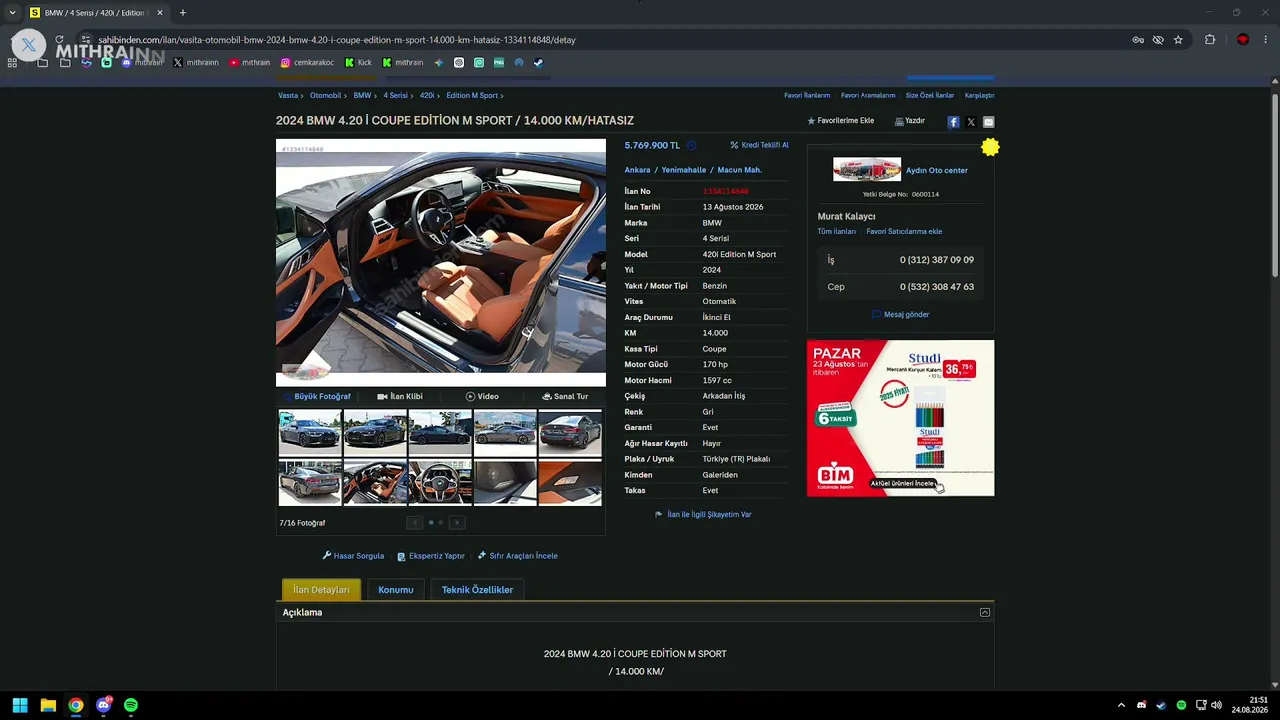Switch to the Teknik Özellikler tab

(477, 590)
